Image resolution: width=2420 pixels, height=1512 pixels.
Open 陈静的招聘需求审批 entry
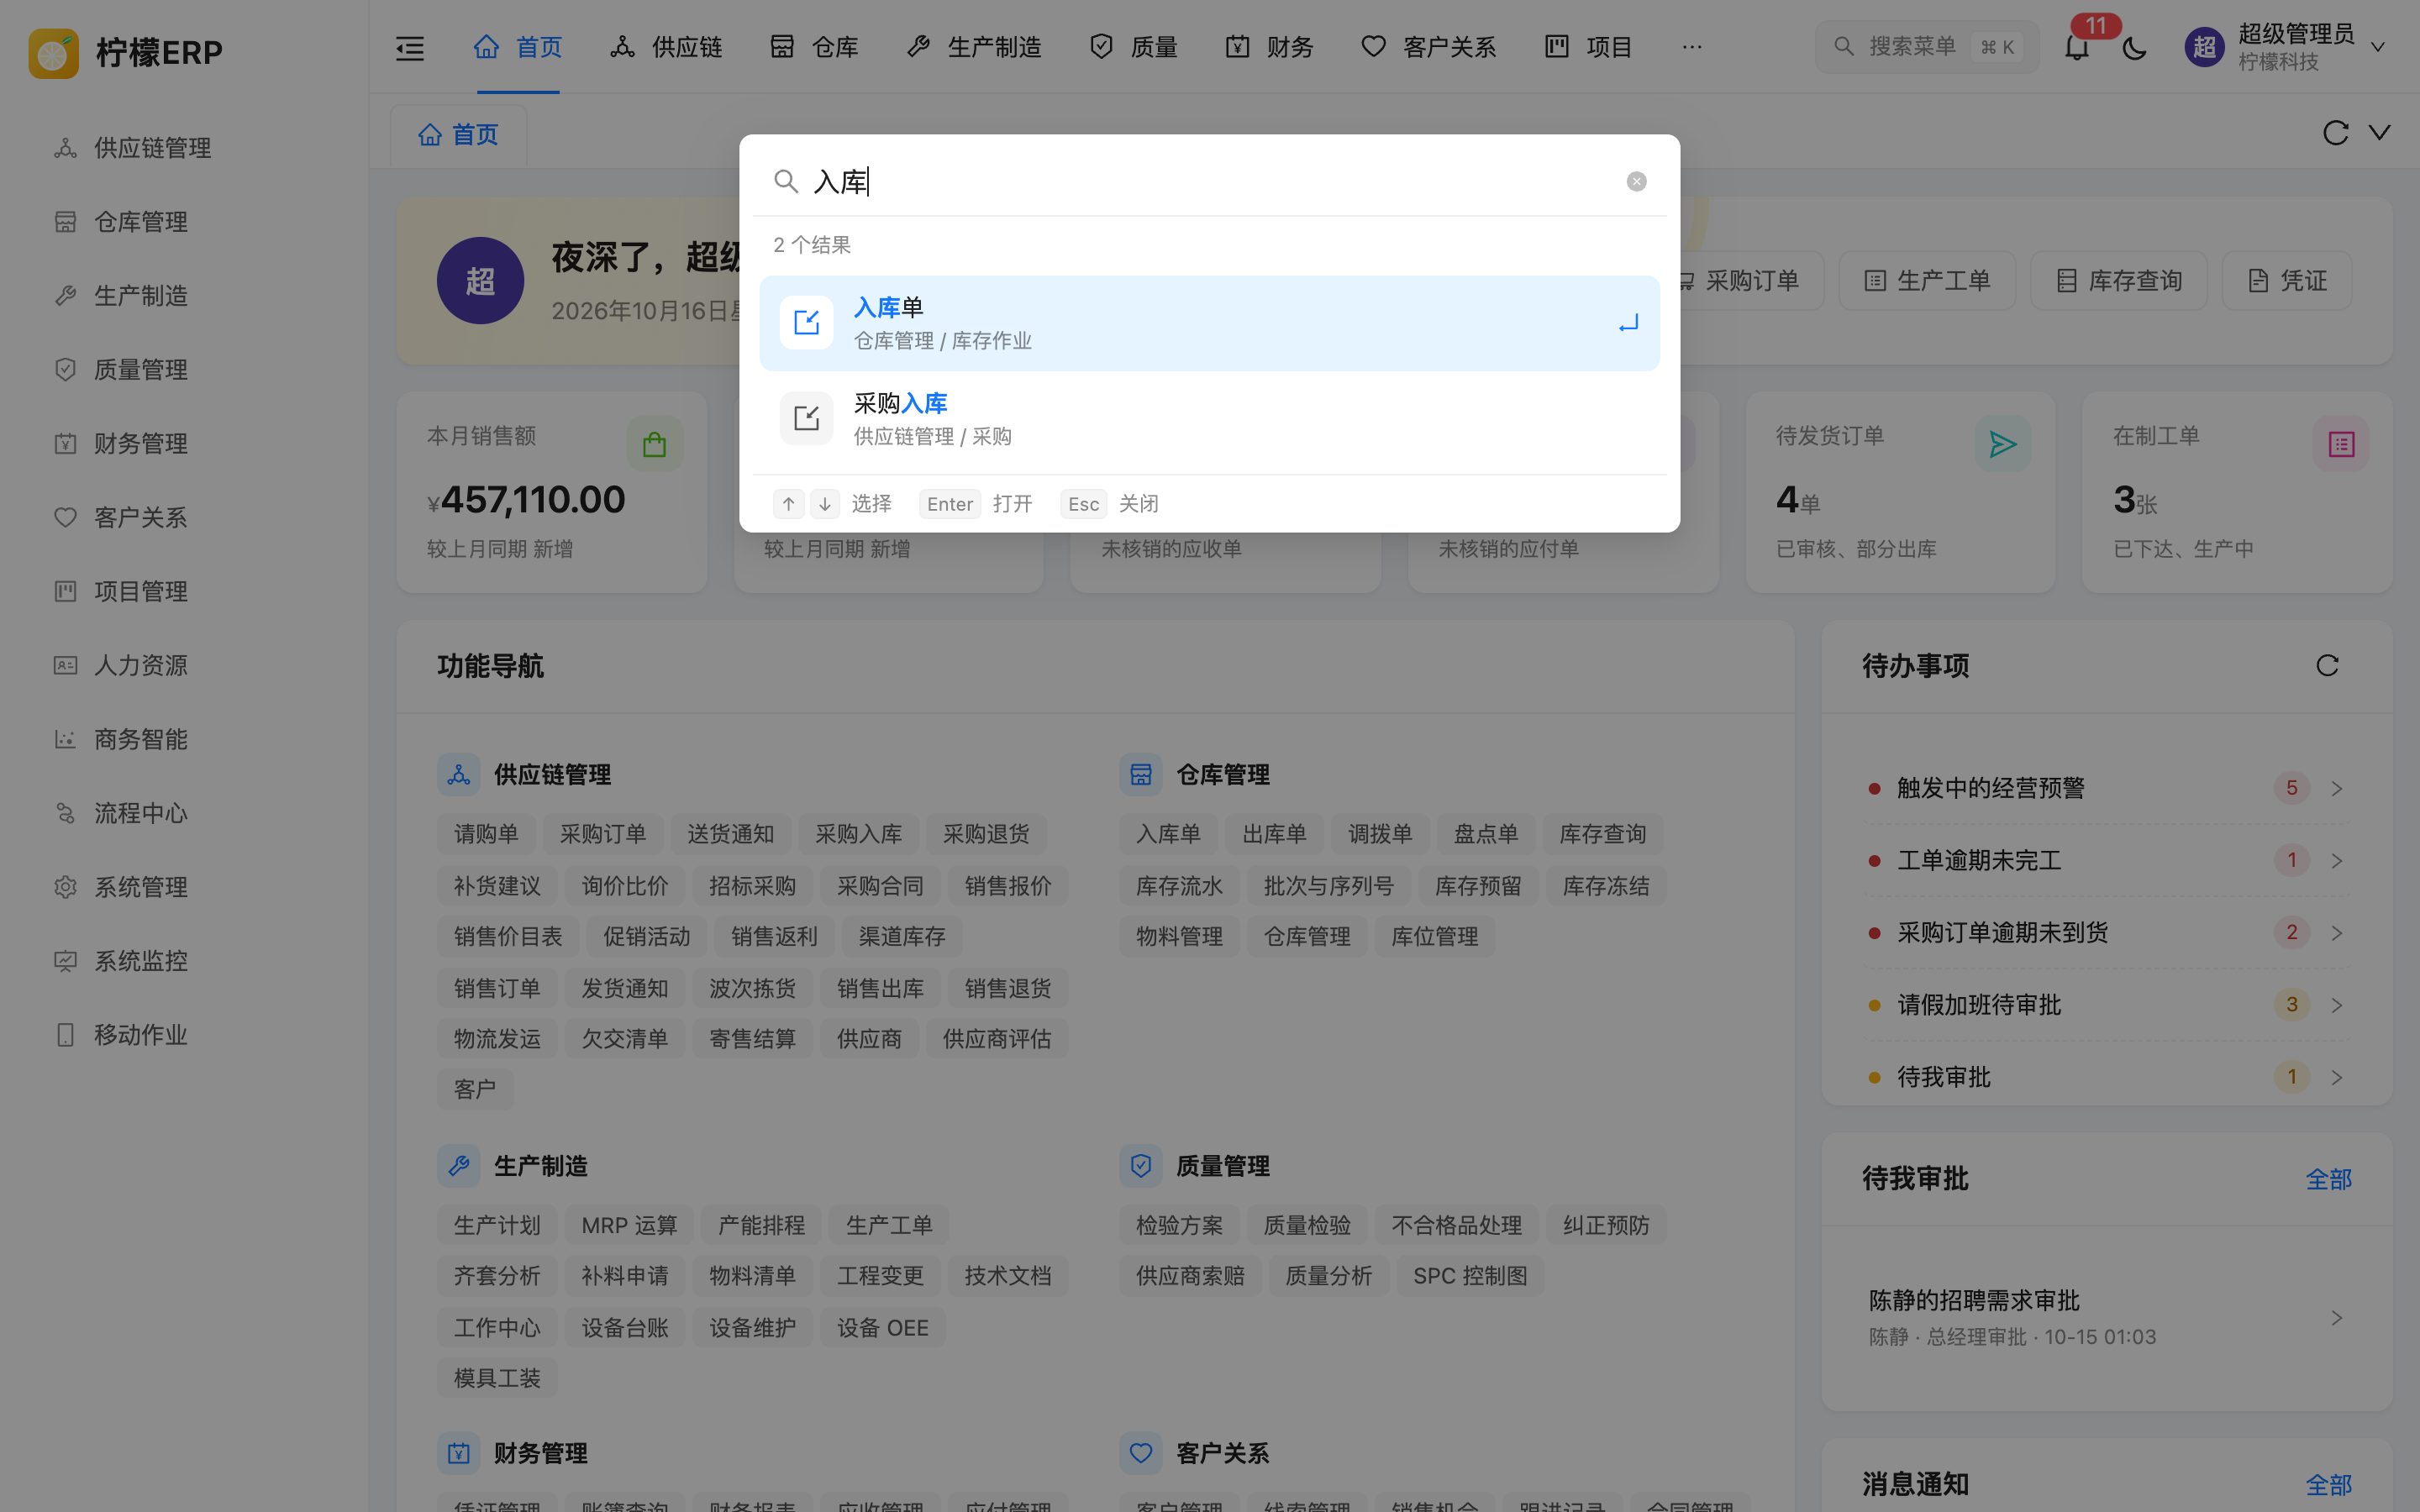[x=2106, y=1317]
